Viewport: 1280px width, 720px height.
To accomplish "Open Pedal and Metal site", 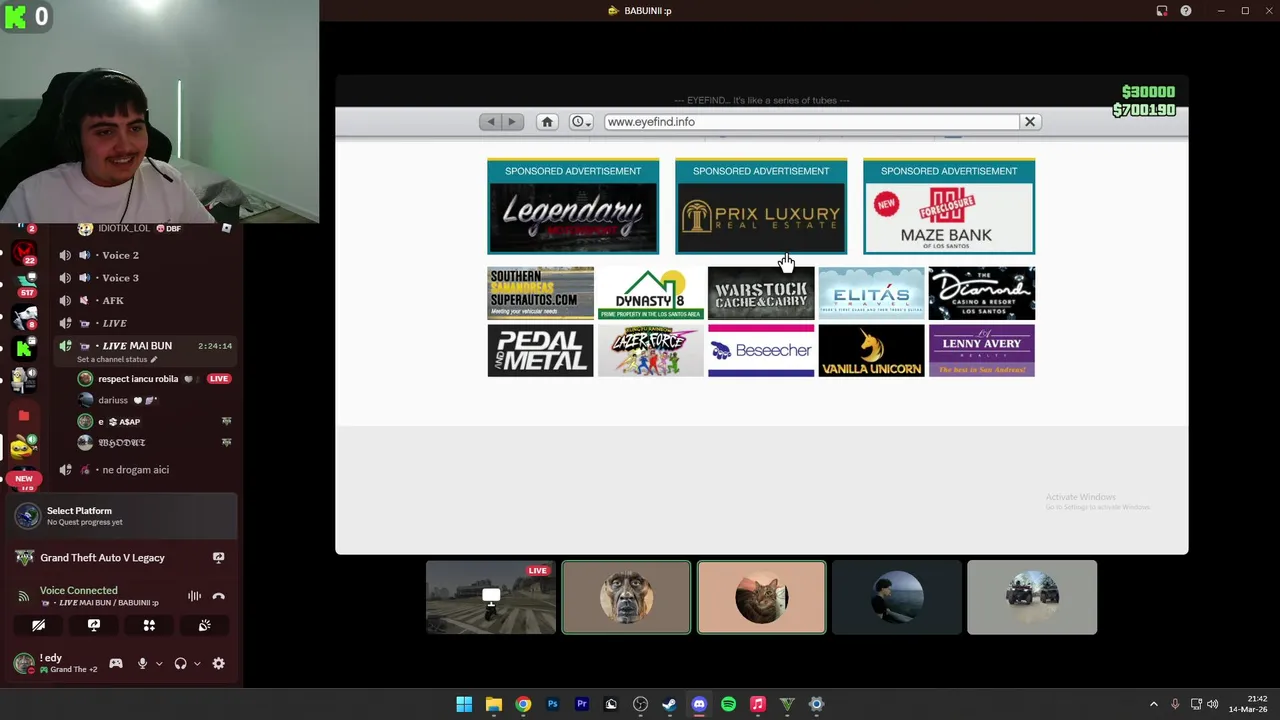I will point(540,350).
